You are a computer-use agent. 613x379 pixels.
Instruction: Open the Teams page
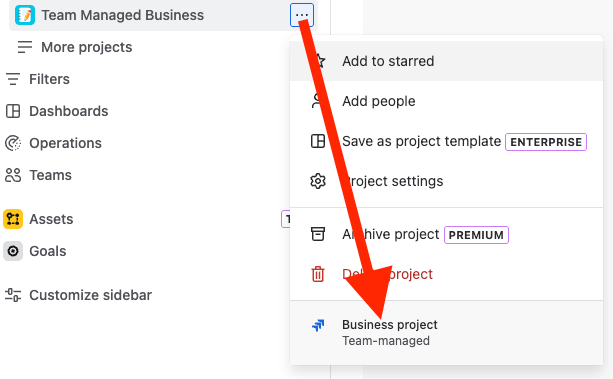[50, 175]
